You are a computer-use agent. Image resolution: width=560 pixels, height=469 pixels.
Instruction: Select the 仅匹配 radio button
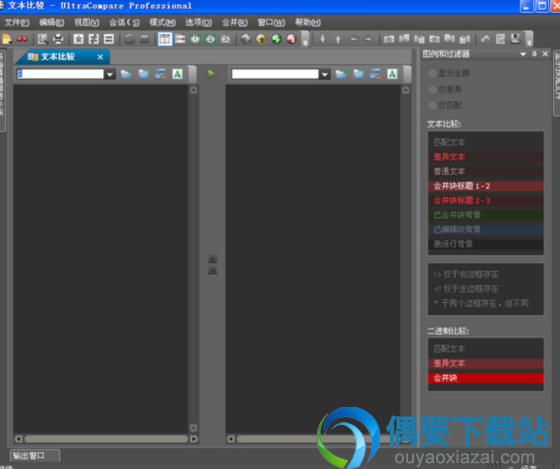pos(432,105)
